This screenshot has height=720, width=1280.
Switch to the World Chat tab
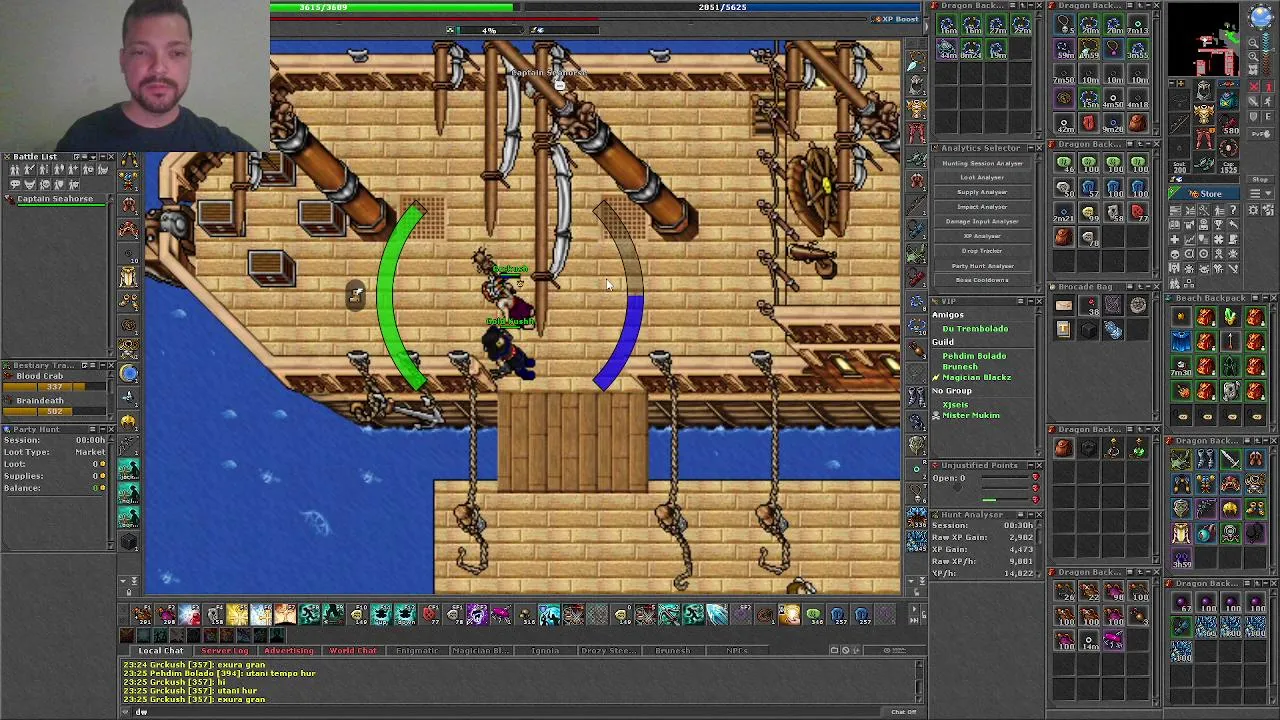[353, 651]
